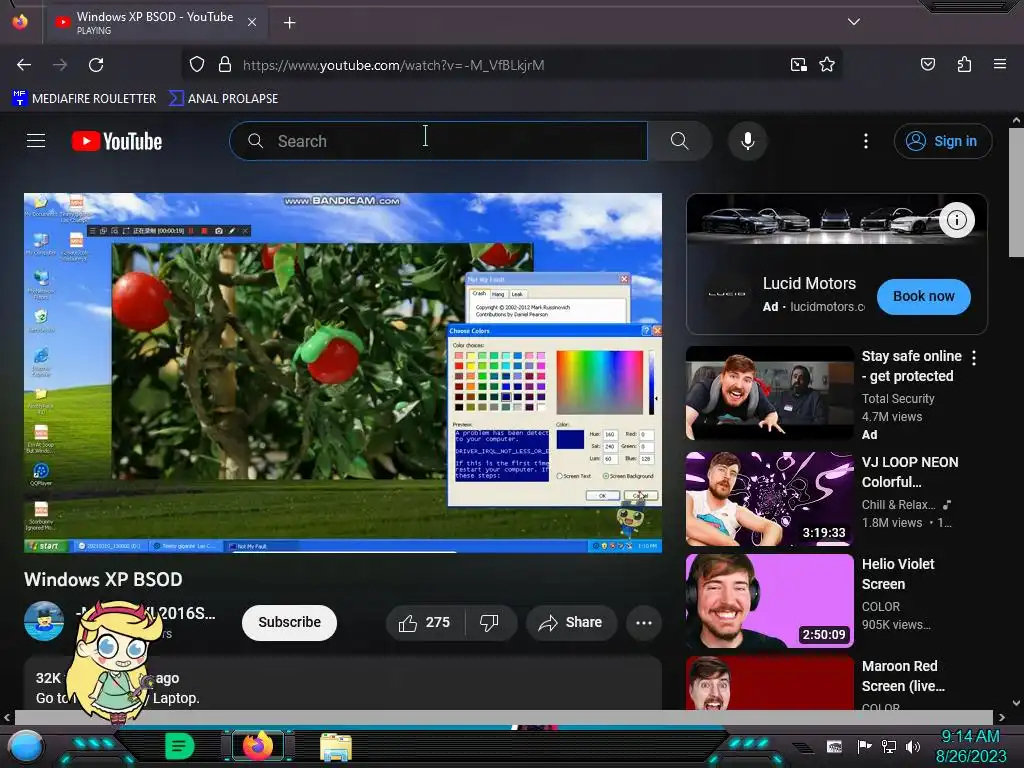The image size is (1024, 768).
Task: Click Book now on Lucid Motors ad
Action: (x=923, y=296)
